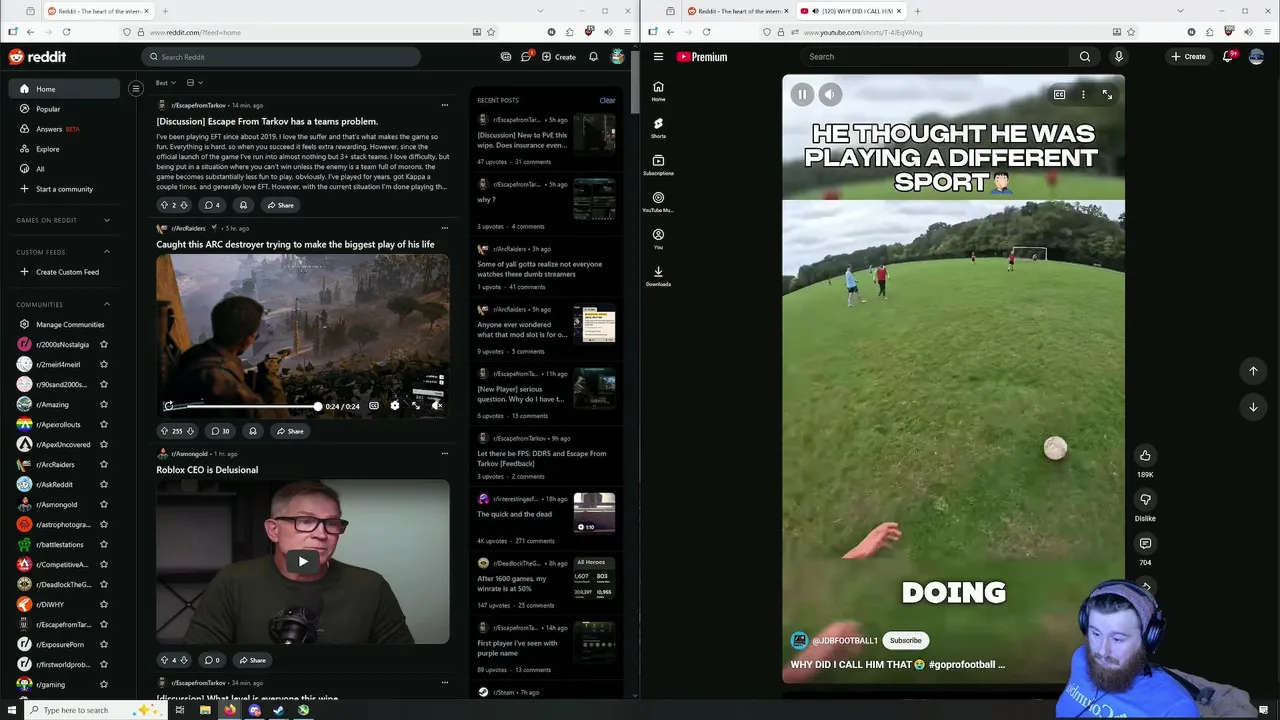Toggle fullscreen on the YouTube short
1280x720 pixels.
(1107, 95)
